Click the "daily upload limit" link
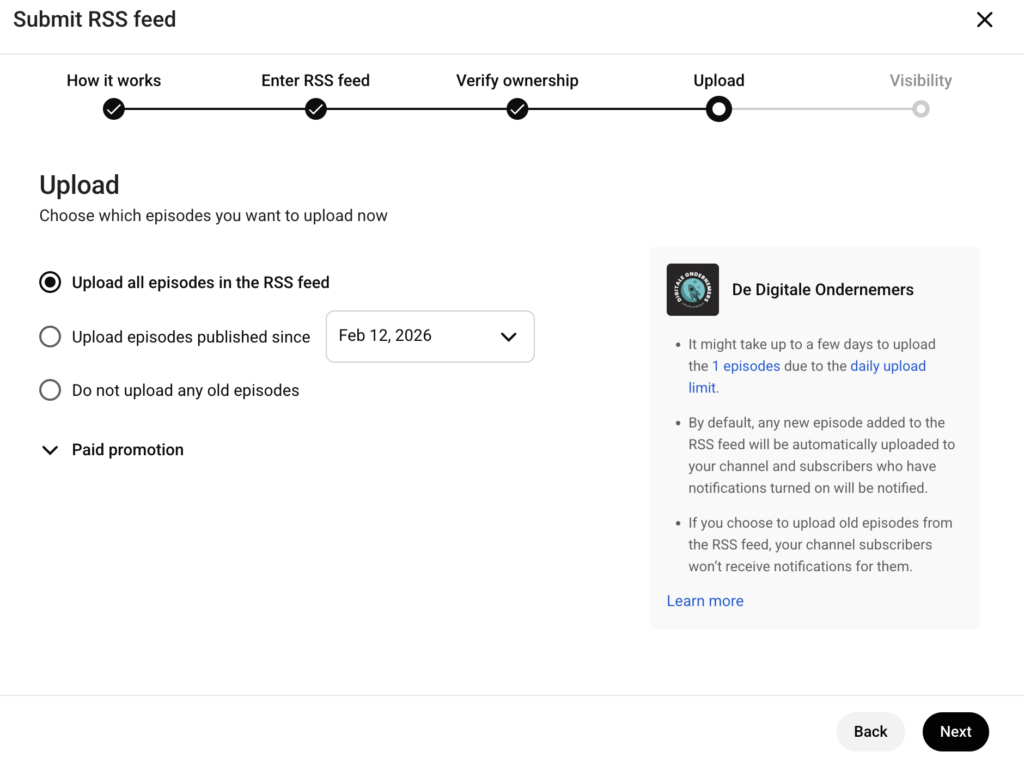The height and width of the screenshot is (758, 1024). pyautogui.click(x=888, y=365)
